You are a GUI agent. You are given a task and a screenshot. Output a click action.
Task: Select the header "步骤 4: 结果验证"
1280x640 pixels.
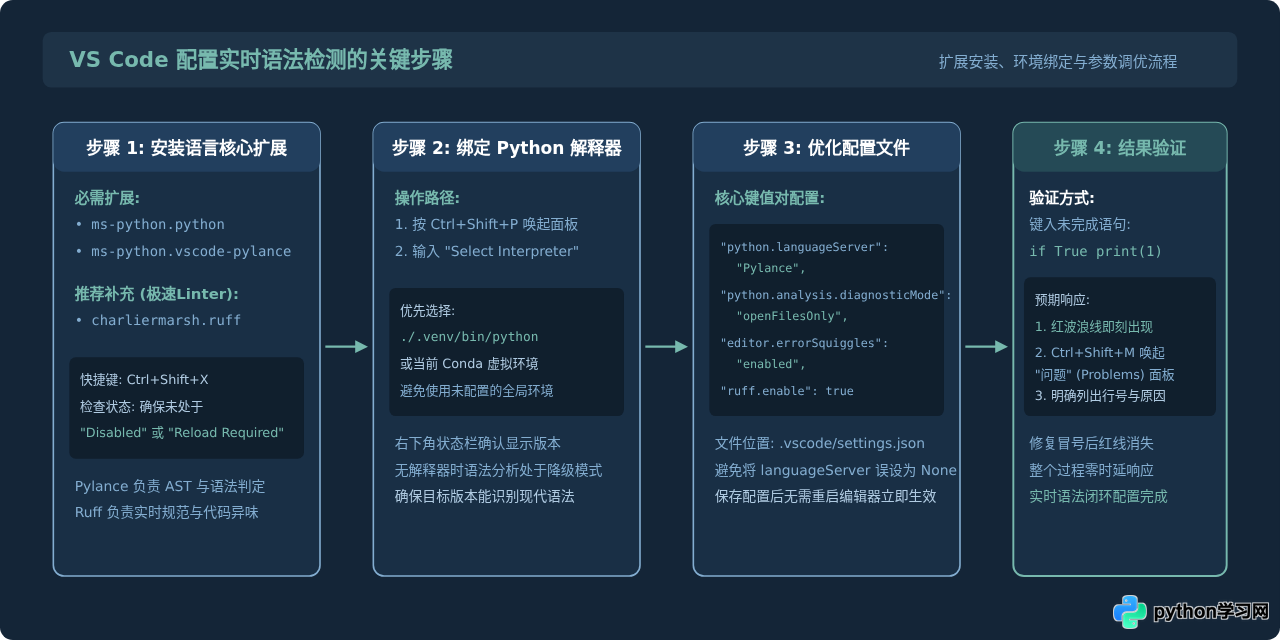[x=1120, y=148]
